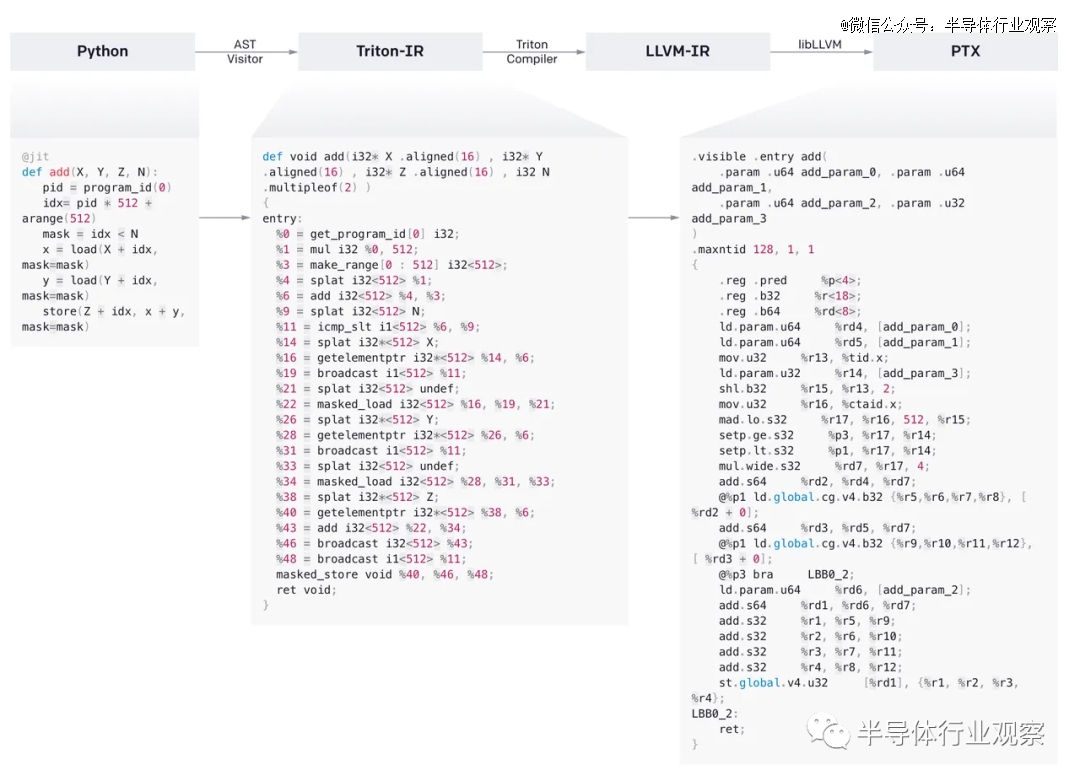Click the '%38 = splat i32*<512> Z;' line
Image resolution: width=1080 pixels, height=781 pixels.
point(357,497)
